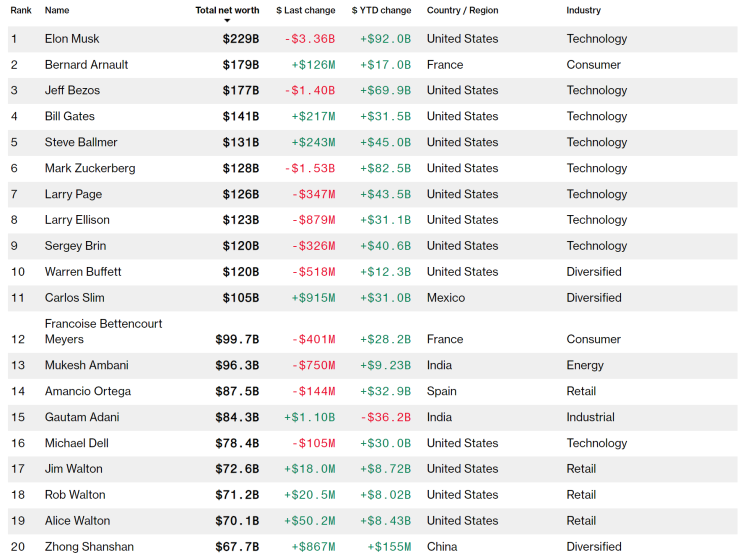743x557 pixels.
Task: Open the Bill Gates entry
Action: 70,117
